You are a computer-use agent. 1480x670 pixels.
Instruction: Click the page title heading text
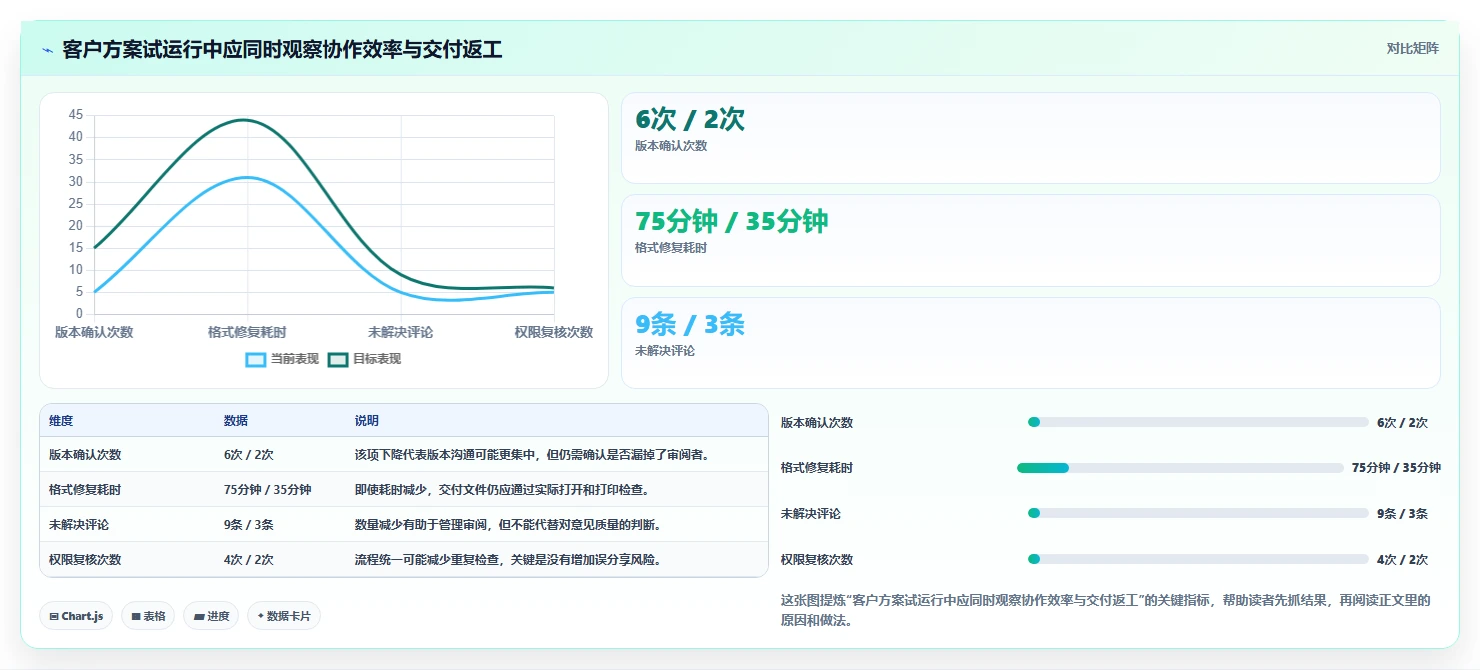pyautogui.click(x=282, y=49)
